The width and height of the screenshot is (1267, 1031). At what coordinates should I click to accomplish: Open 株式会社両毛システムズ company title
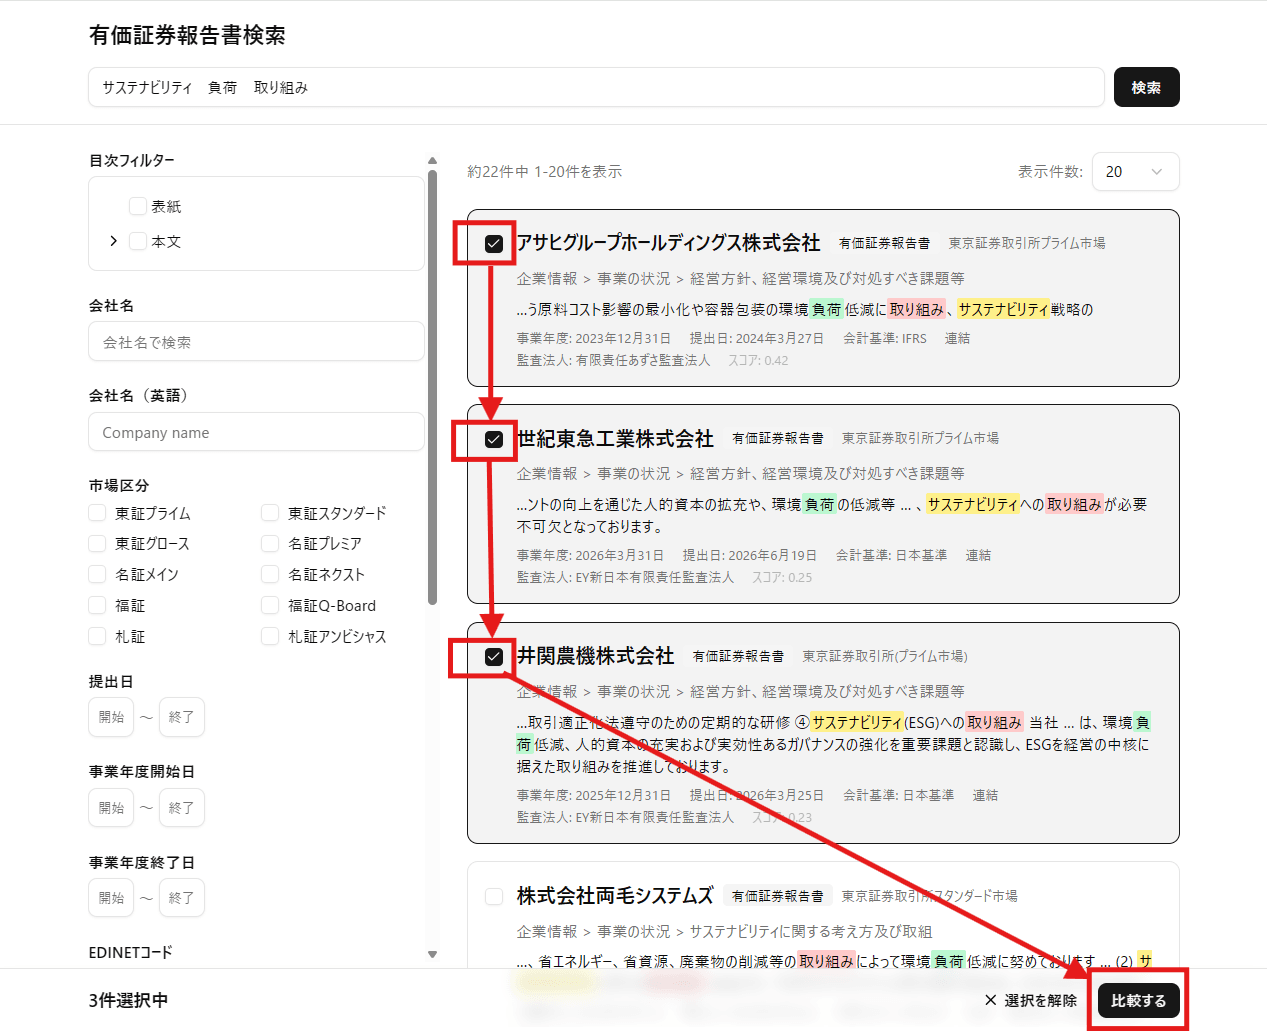pos(615,896)
